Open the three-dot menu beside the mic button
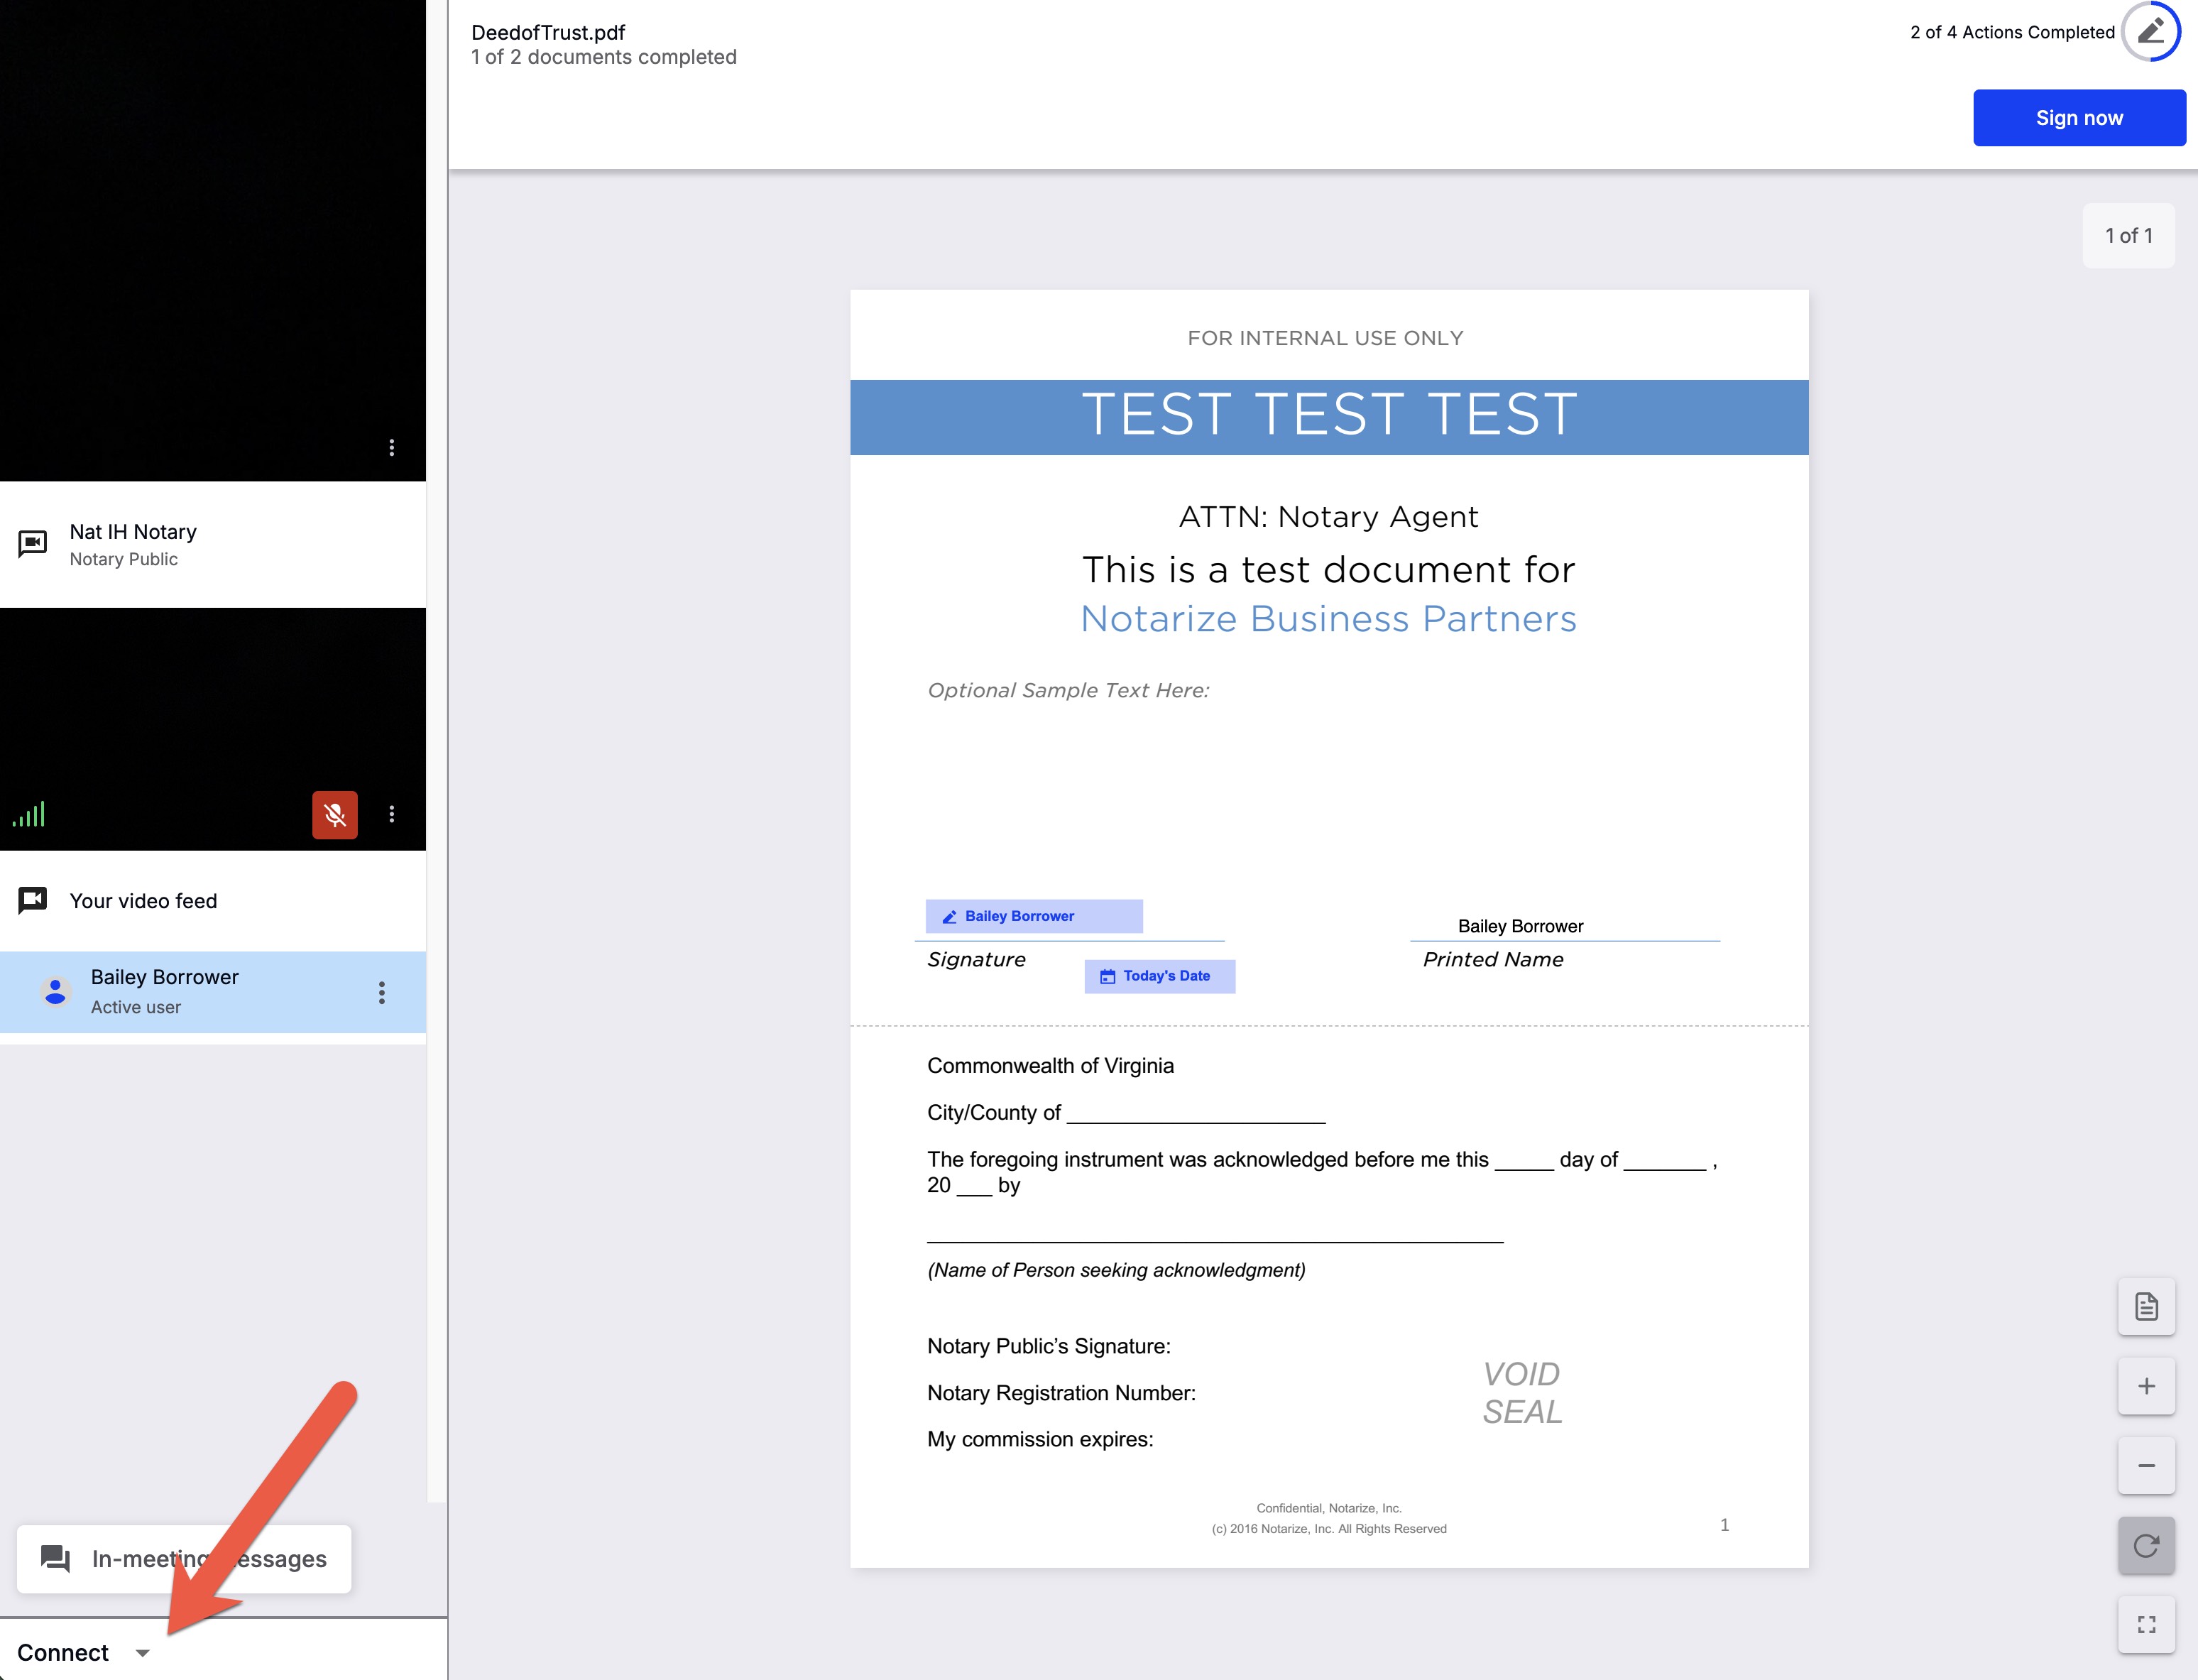 tap(391, 814)
